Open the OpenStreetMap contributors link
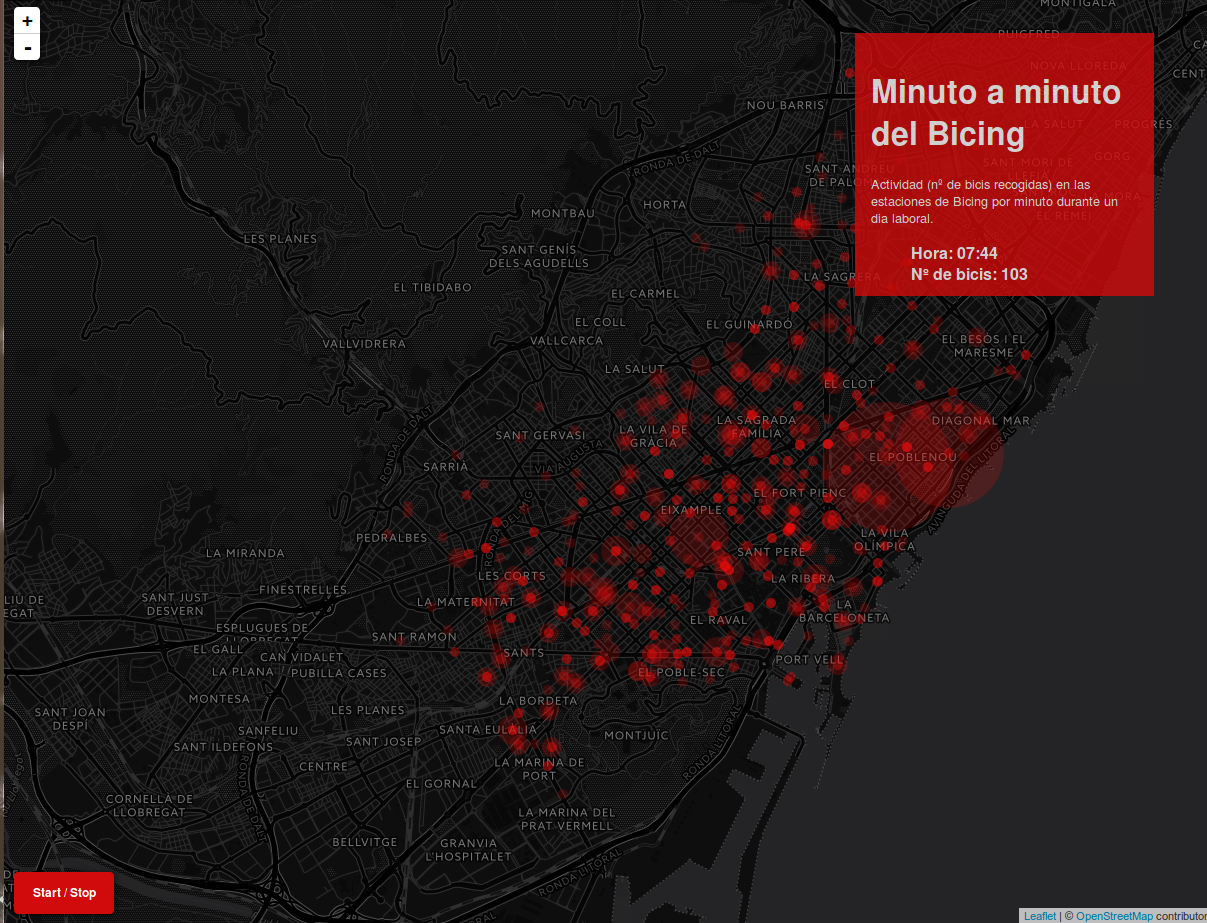Image resolution: width=1207 pixels, height=923 pixels. 1114,916
